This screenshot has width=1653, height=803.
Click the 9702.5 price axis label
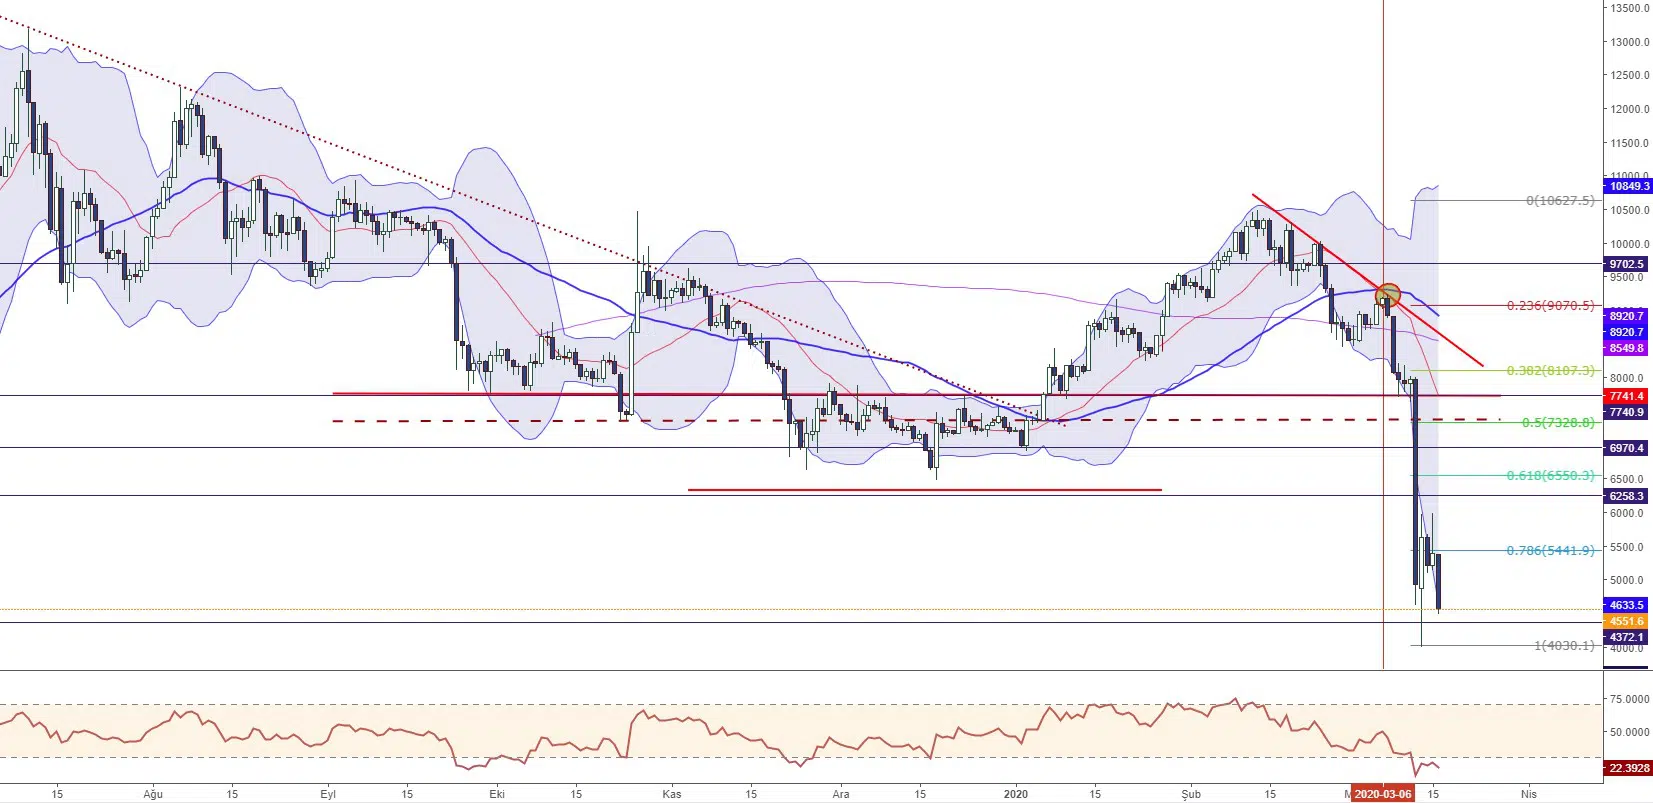click(1626, 265)
